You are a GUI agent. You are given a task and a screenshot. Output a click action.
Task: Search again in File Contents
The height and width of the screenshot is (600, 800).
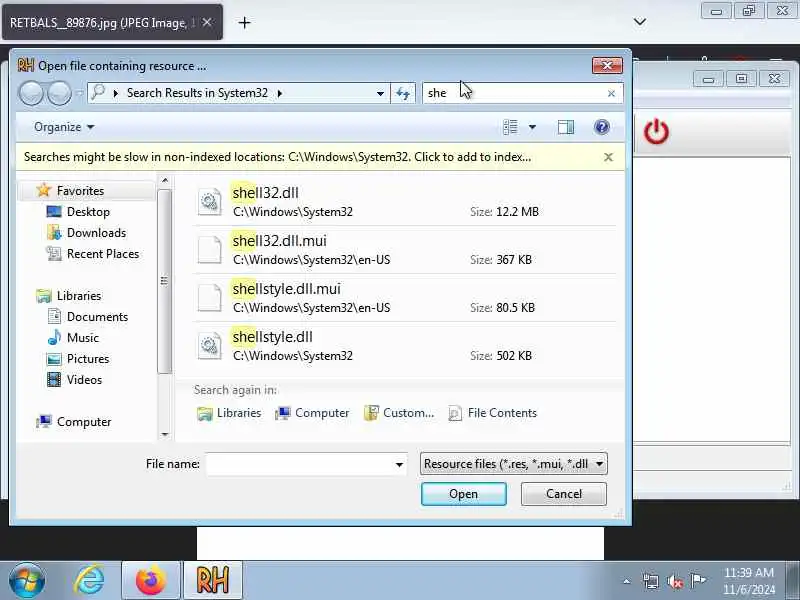click(x=492, y=413)
